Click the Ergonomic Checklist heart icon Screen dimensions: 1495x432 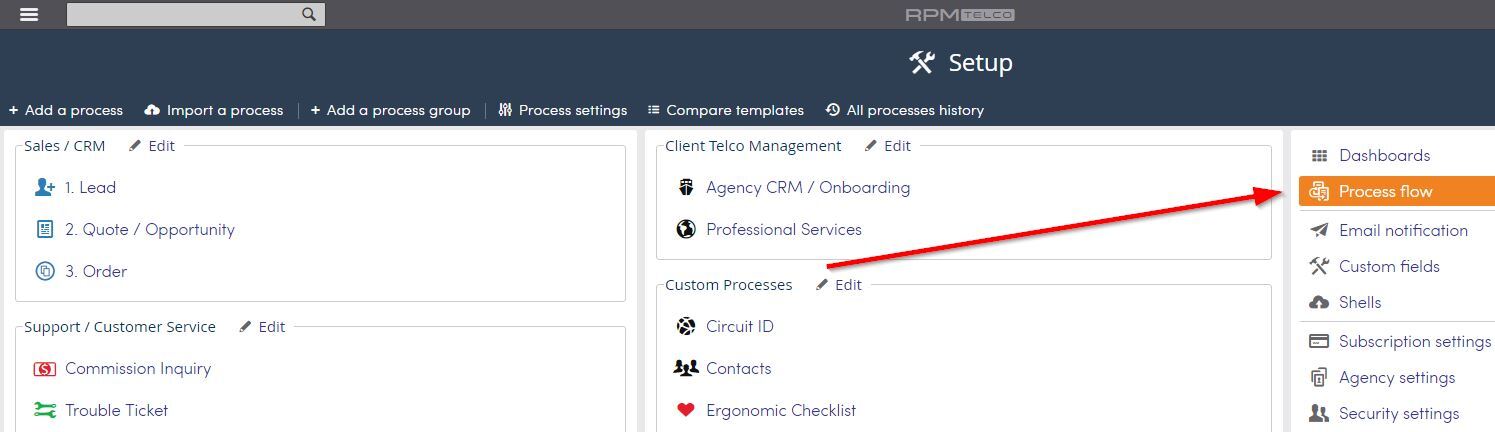click(x=686, y=410)
